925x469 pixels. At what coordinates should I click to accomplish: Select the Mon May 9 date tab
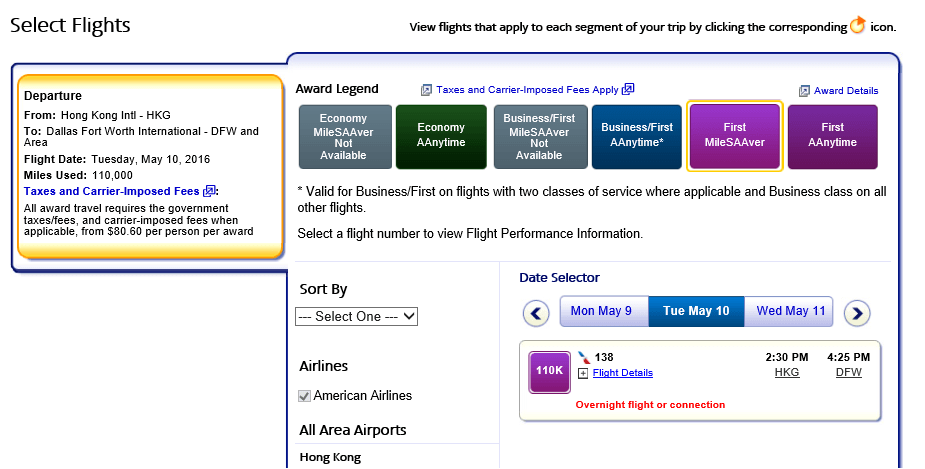[x=603, y=311]
